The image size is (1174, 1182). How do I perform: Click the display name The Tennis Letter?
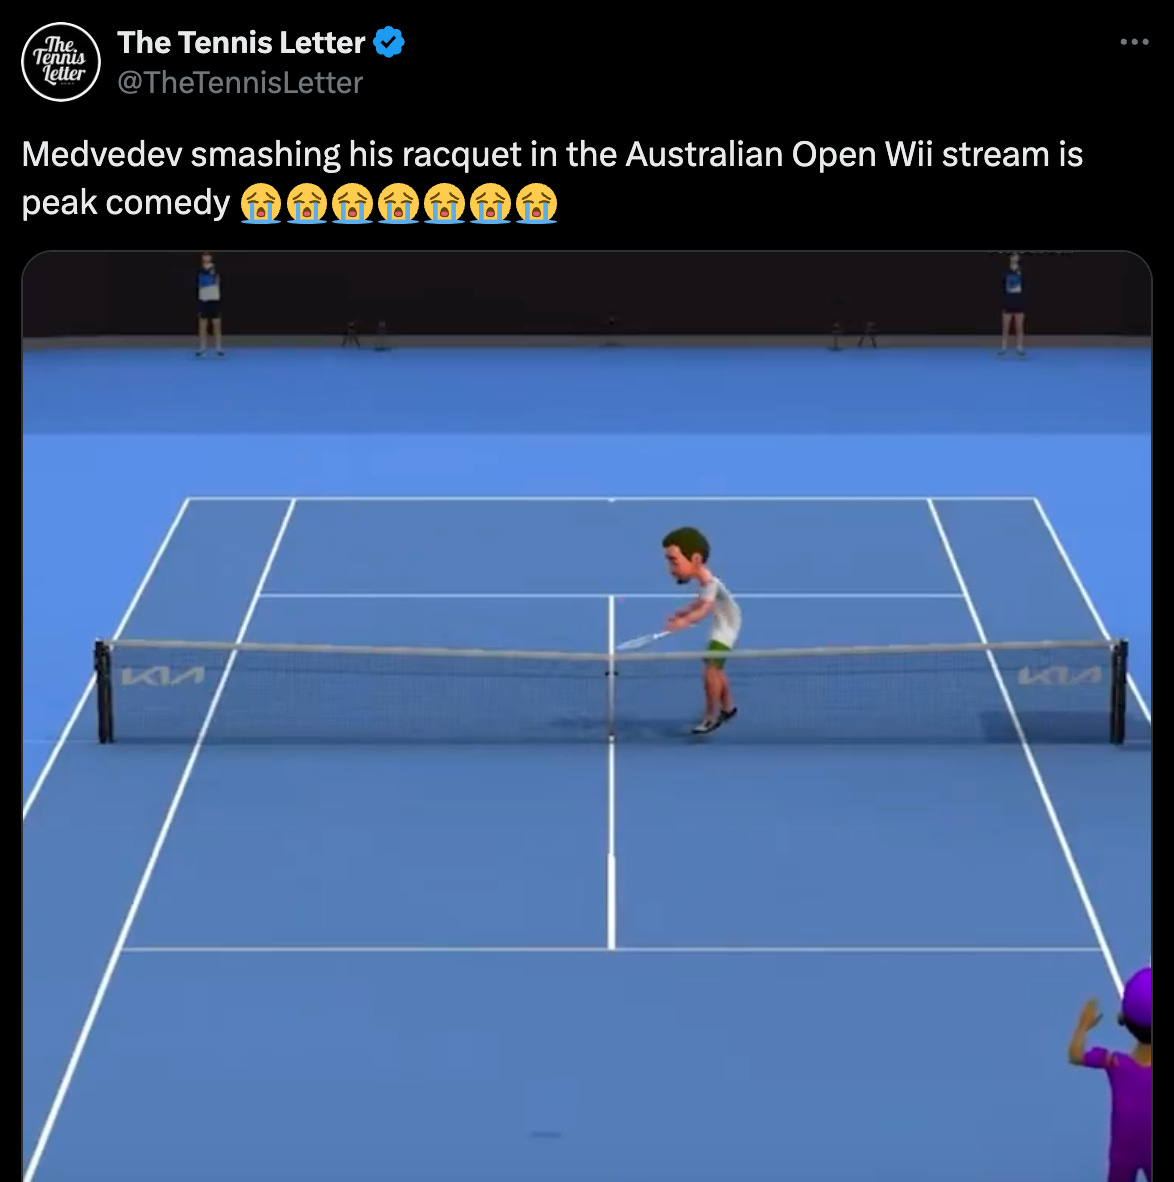[241, 42]
